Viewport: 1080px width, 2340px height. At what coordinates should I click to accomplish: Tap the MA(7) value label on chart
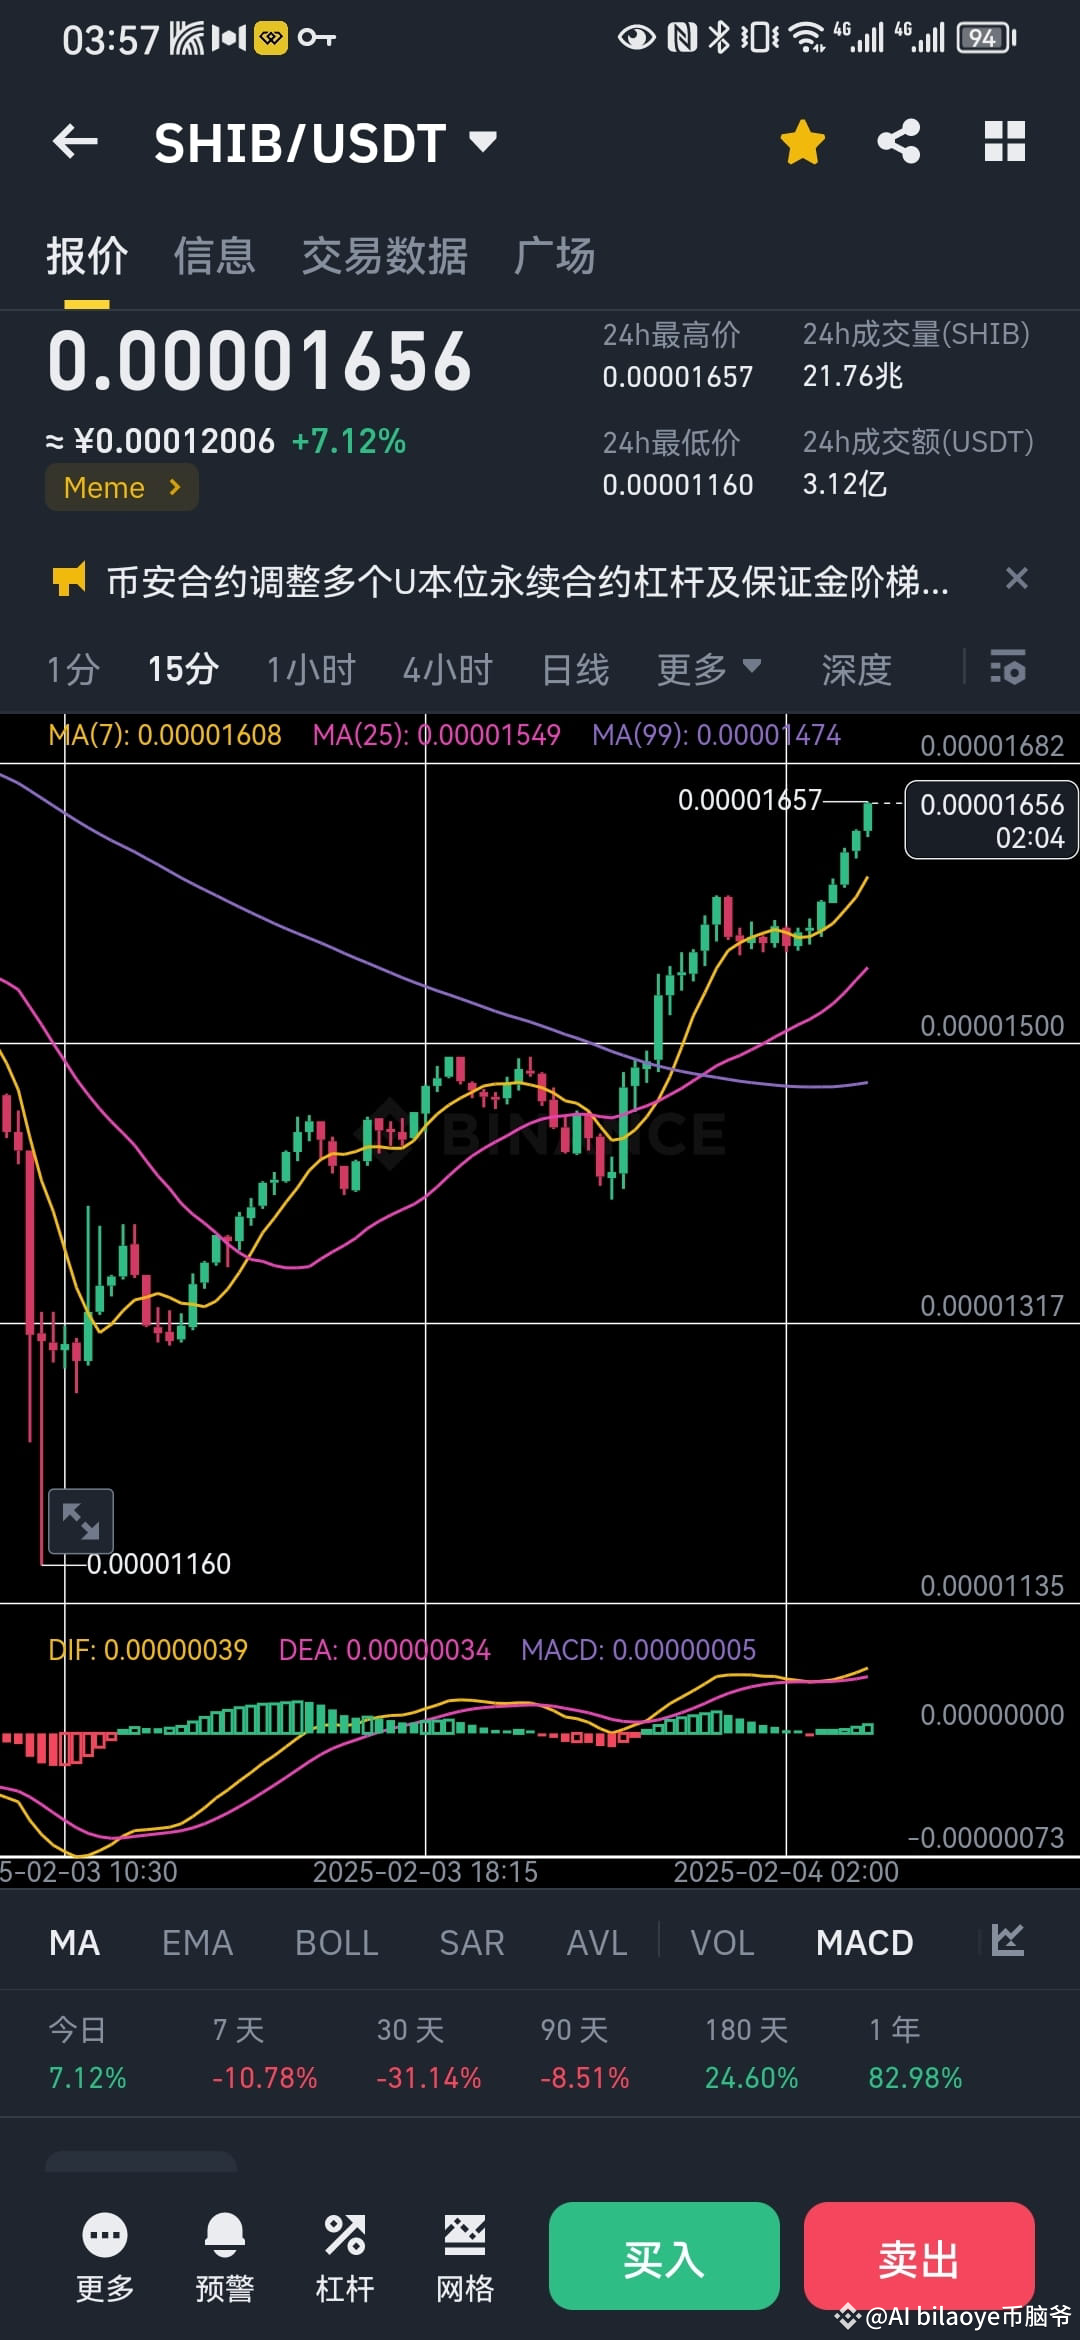point(165,735)
